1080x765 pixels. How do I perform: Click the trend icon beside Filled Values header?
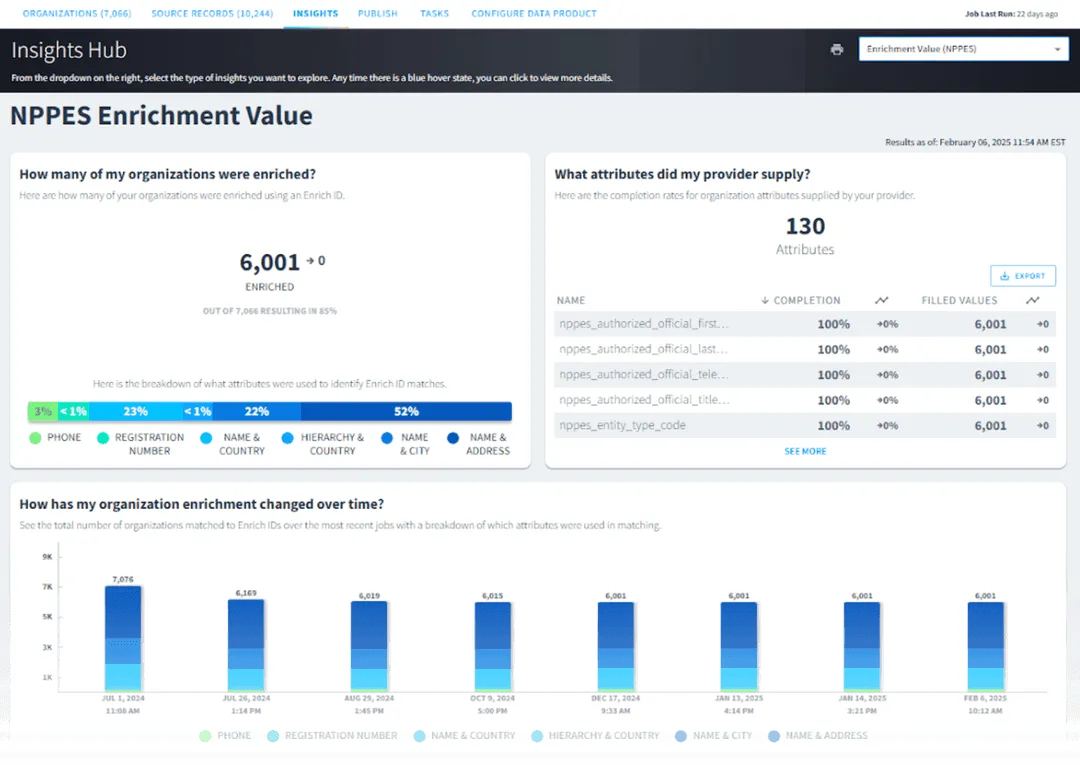point(1032,301)
